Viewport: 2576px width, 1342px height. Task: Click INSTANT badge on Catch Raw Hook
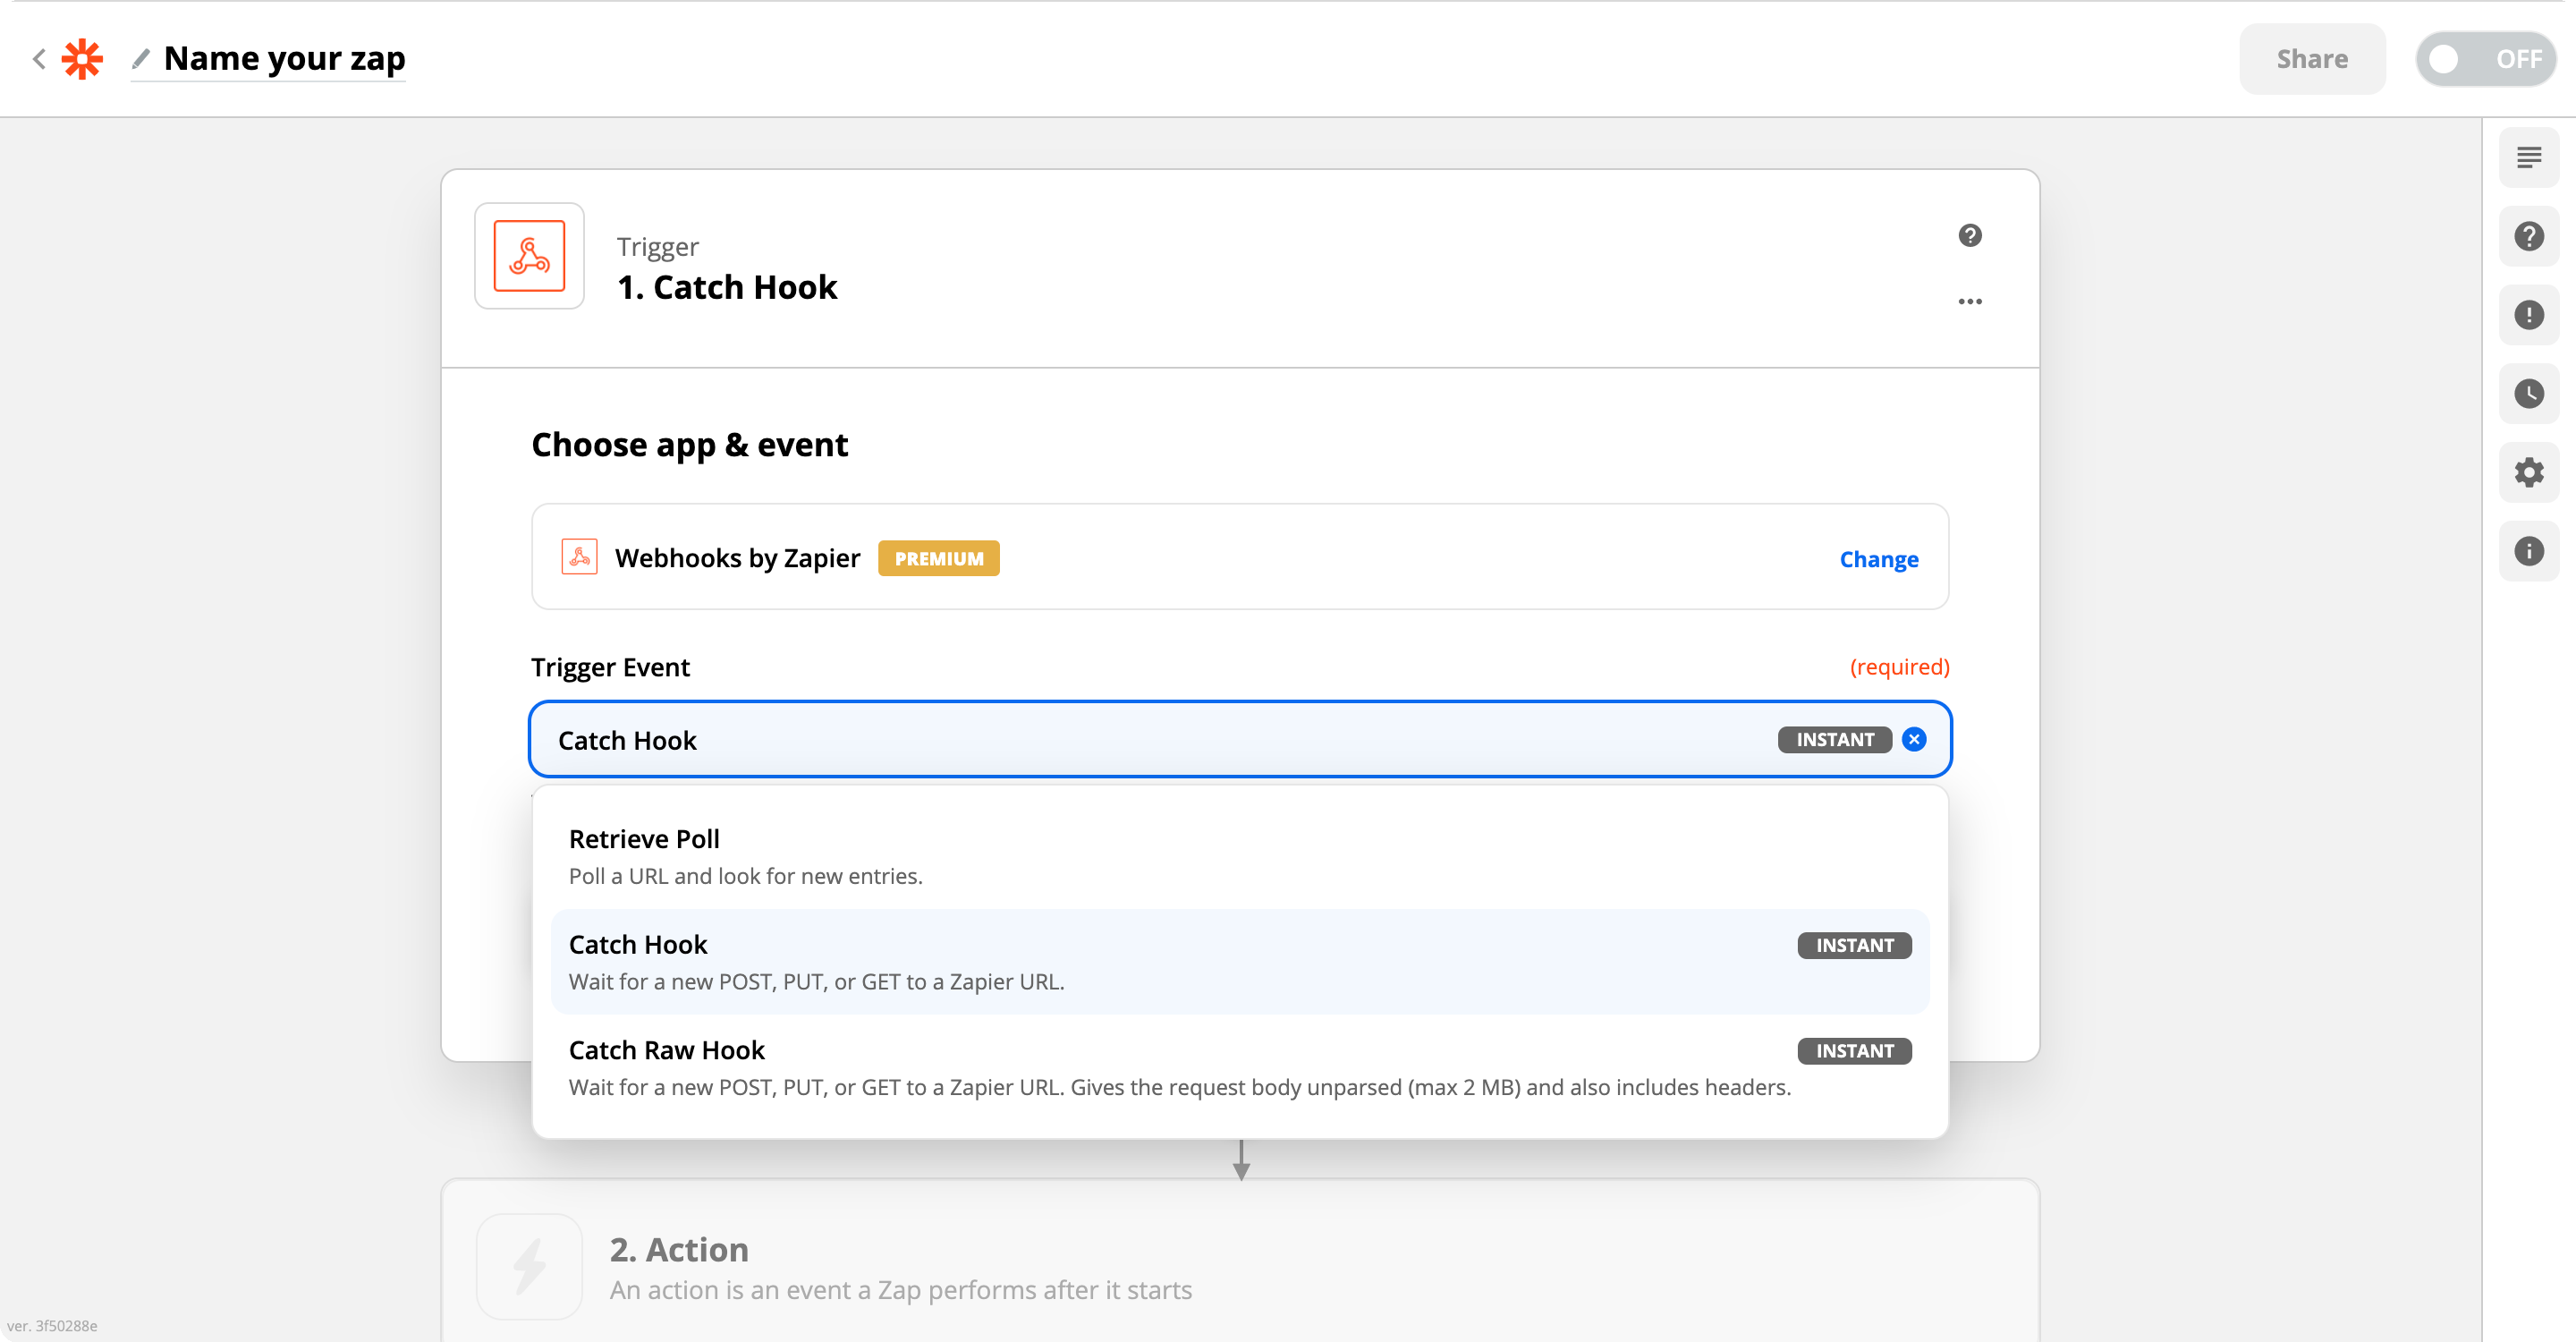[1854, 1050]
